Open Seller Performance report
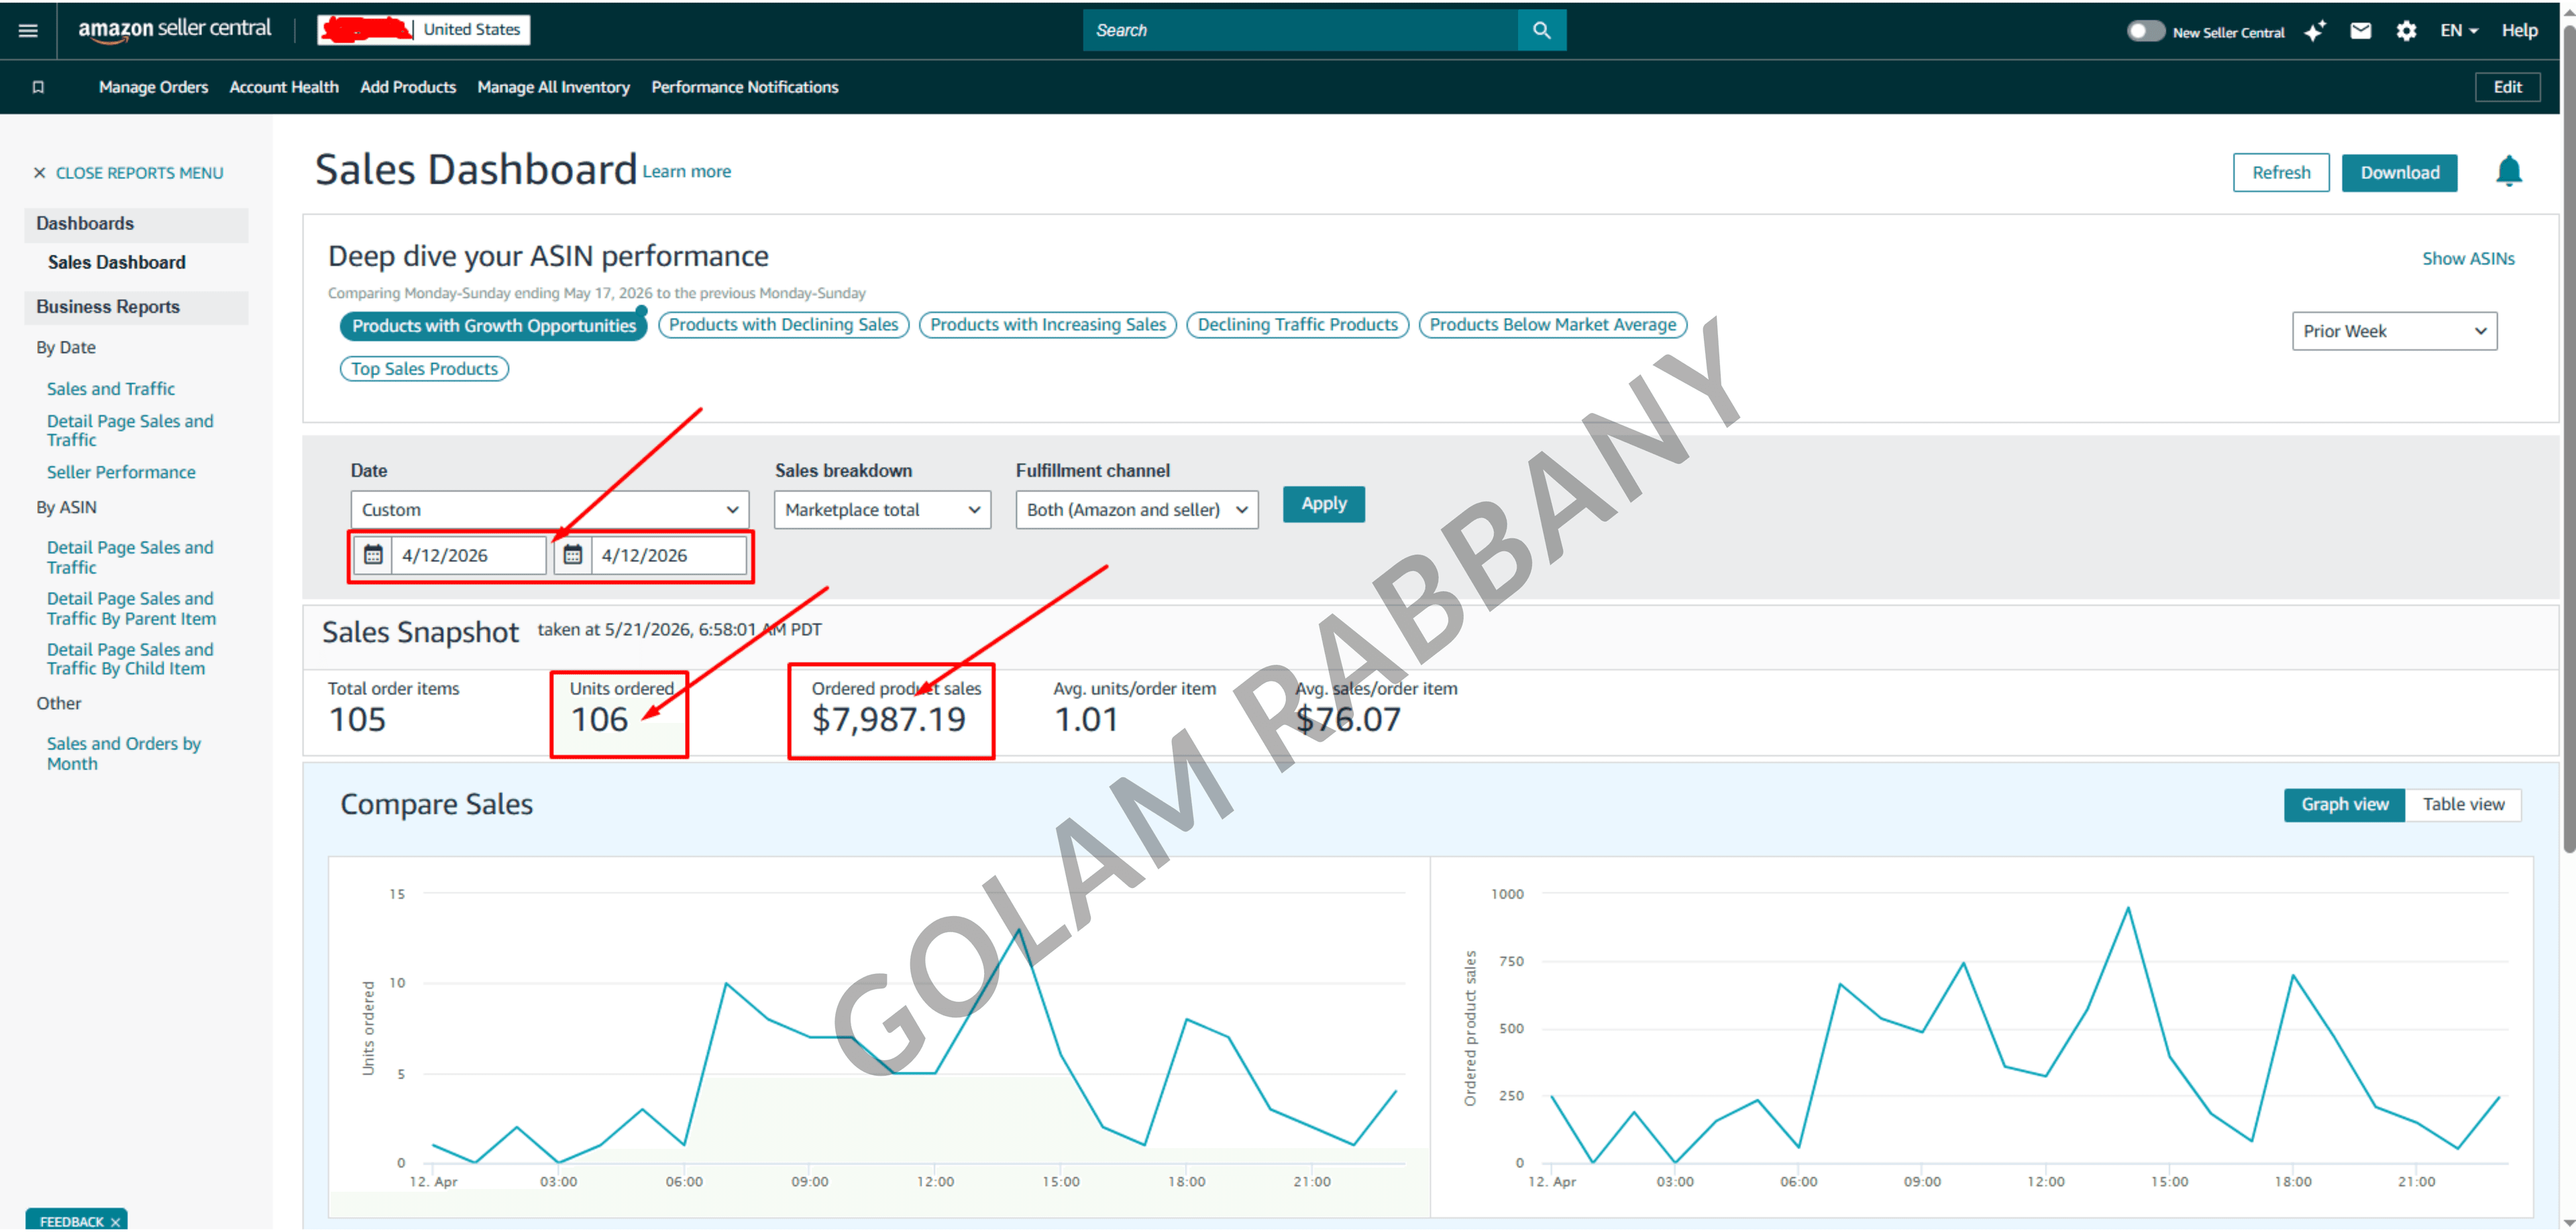 [x=121, y=472]
